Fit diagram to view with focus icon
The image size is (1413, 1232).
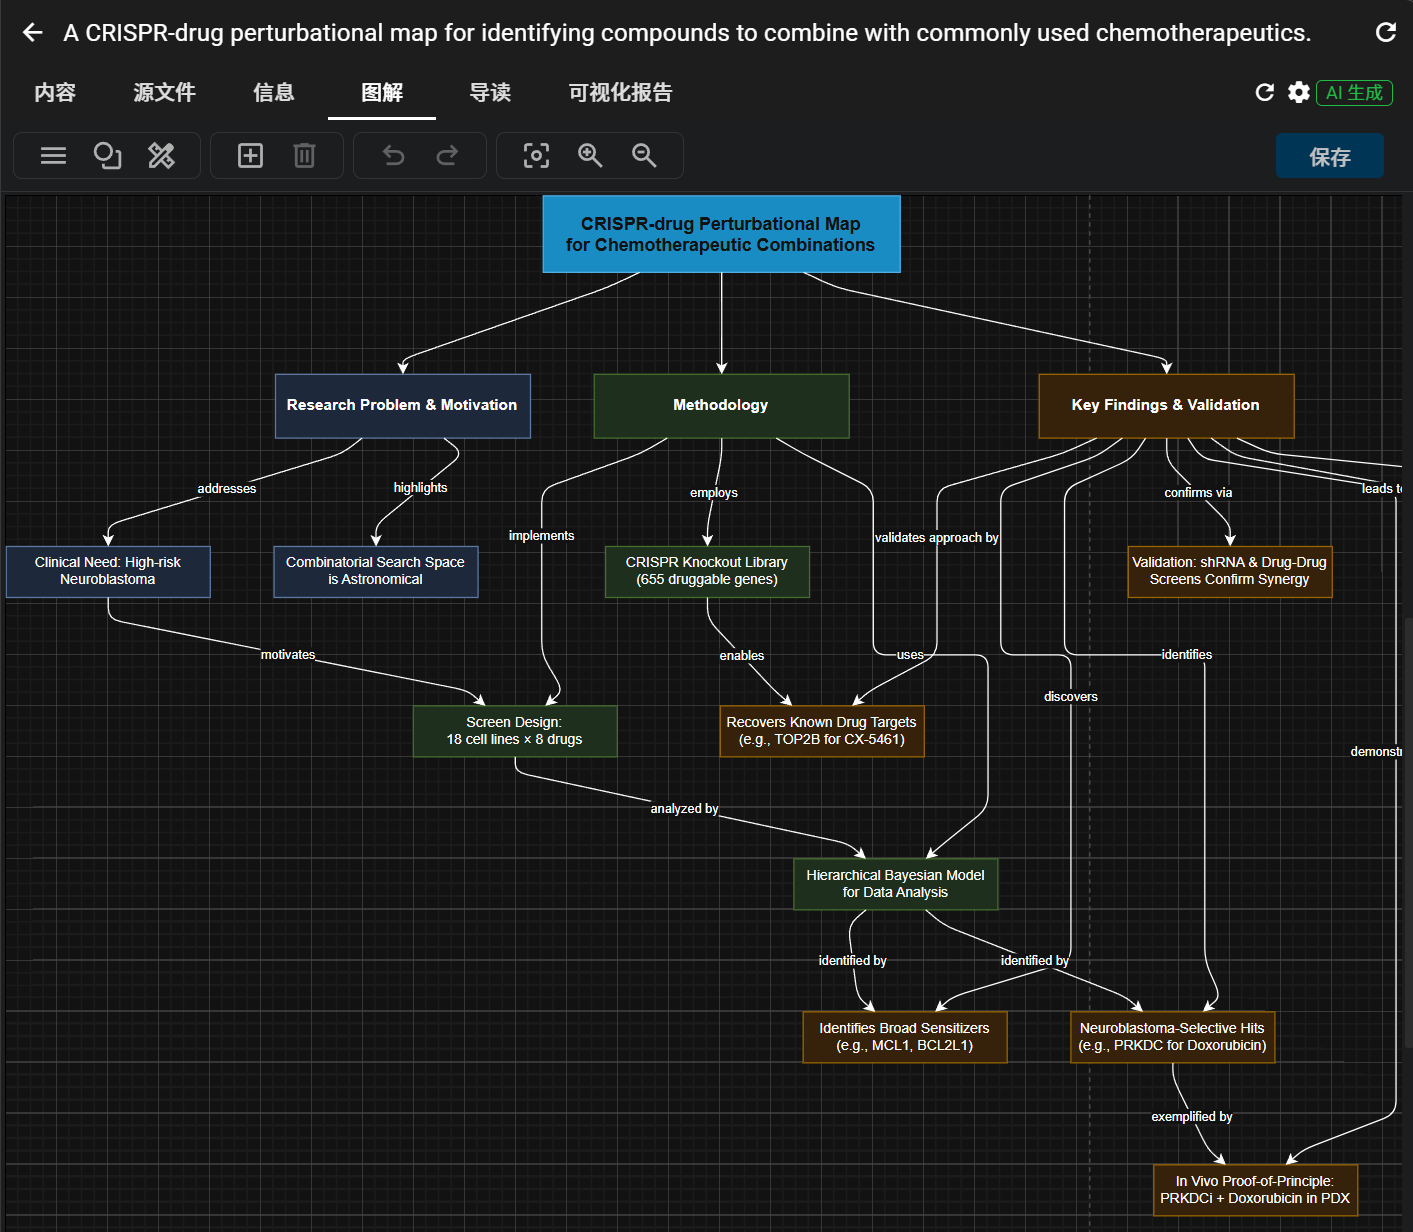tap(536, 155)
